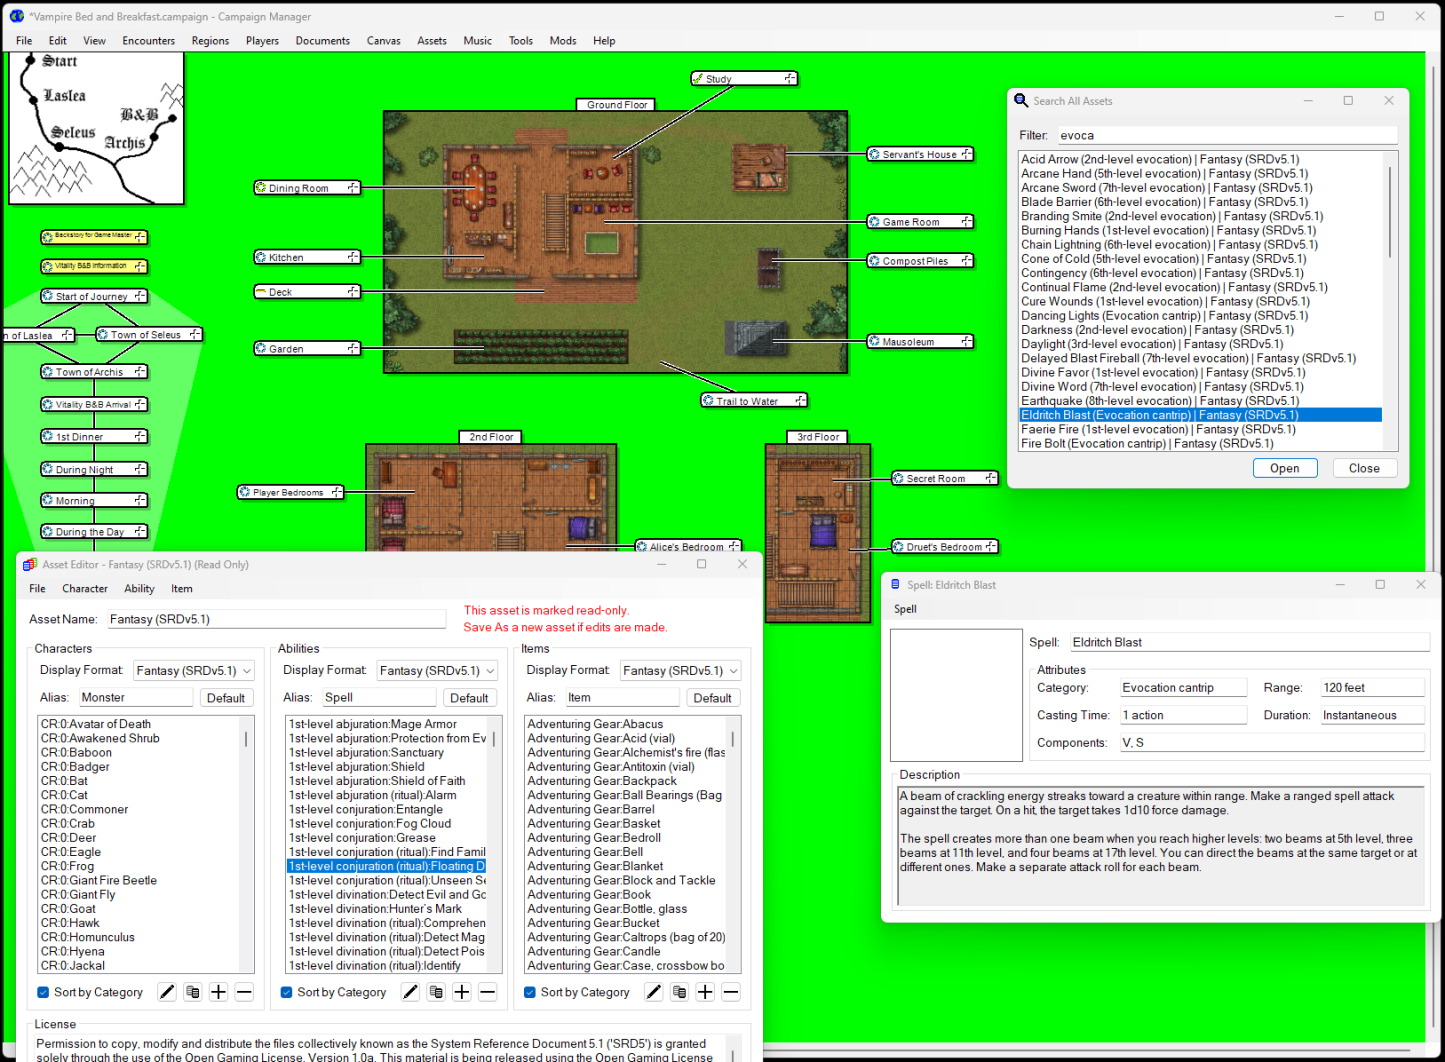This screenshot has height=1062, width=1445.
Task: Open Abilities Display Format dropdown
Action: 437,671
